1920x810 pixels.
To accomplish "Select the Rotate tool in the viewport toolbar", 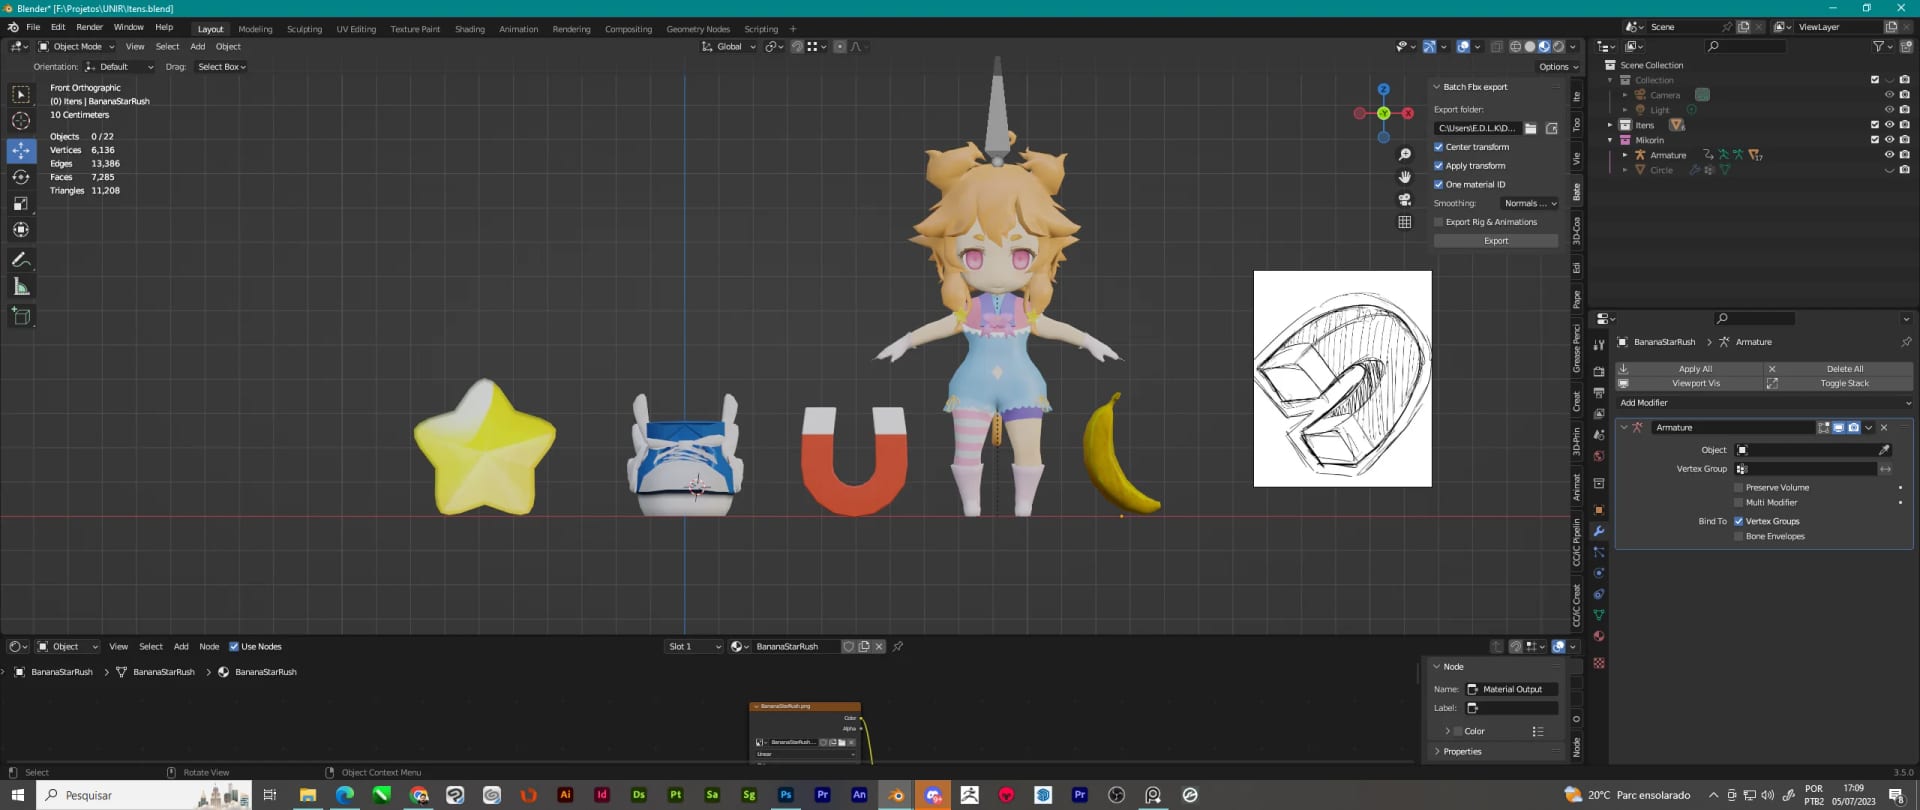I will 21,177.
